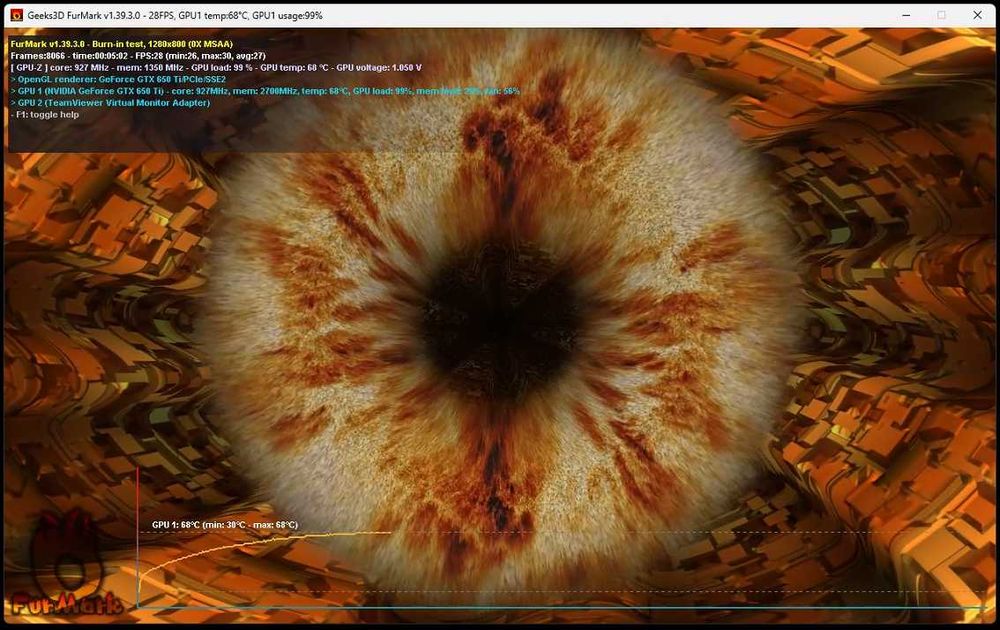The image size is (1000, 630).
Task: Click the dark center of the furry donut
Action: click(x=502, y=321)
